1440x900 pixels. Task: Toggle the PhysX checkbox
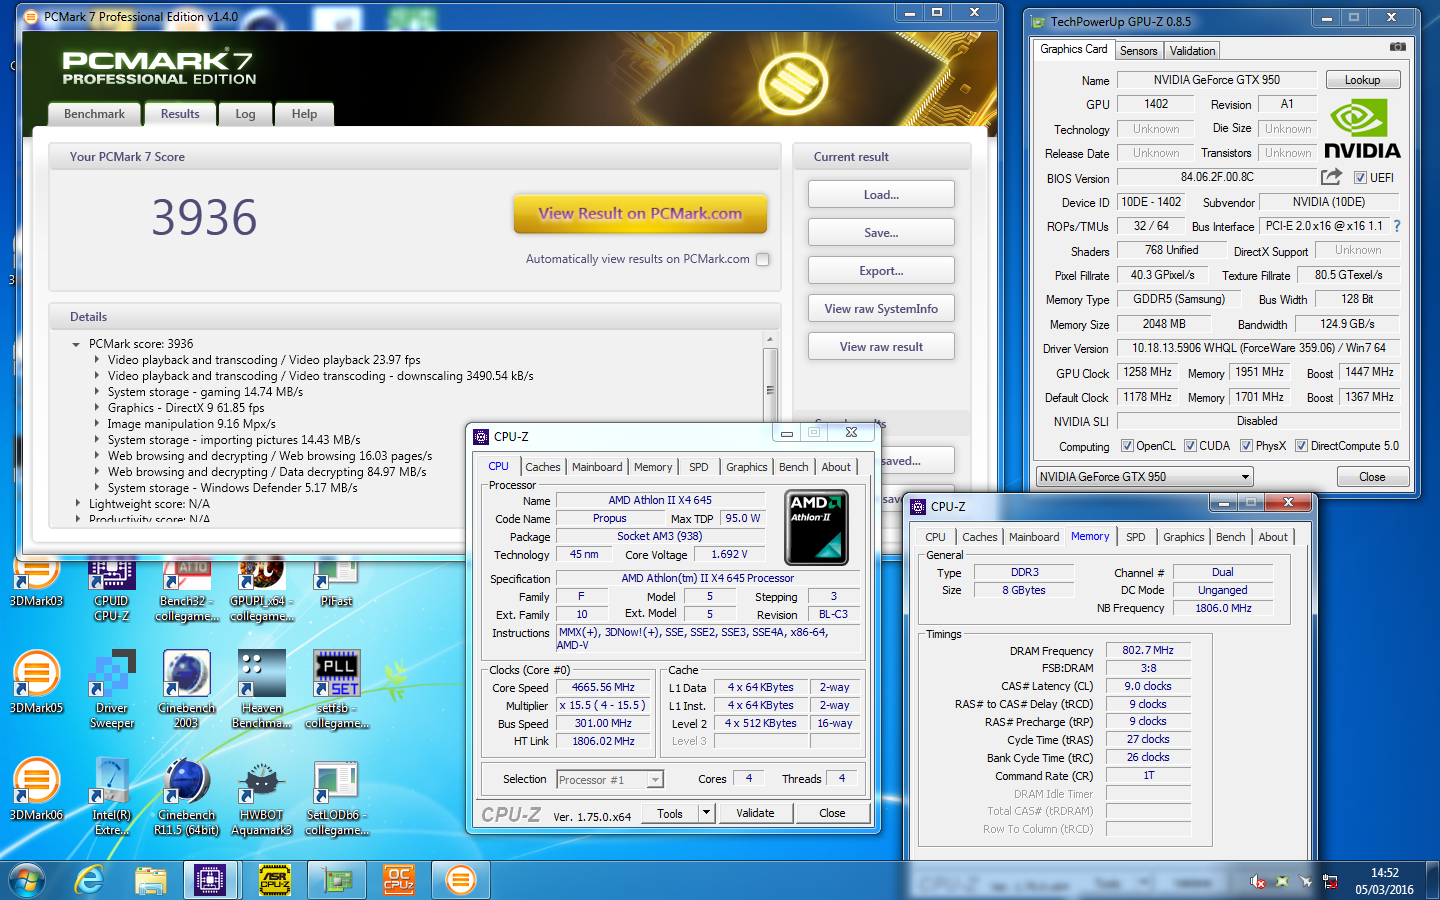tap(1246, 446)
